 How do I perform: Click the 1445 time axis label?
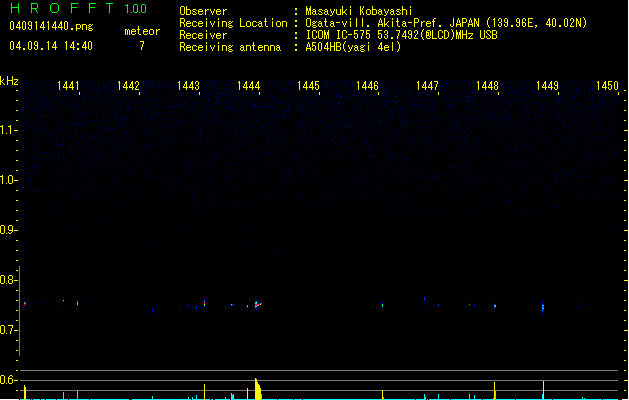coord(308,86)
